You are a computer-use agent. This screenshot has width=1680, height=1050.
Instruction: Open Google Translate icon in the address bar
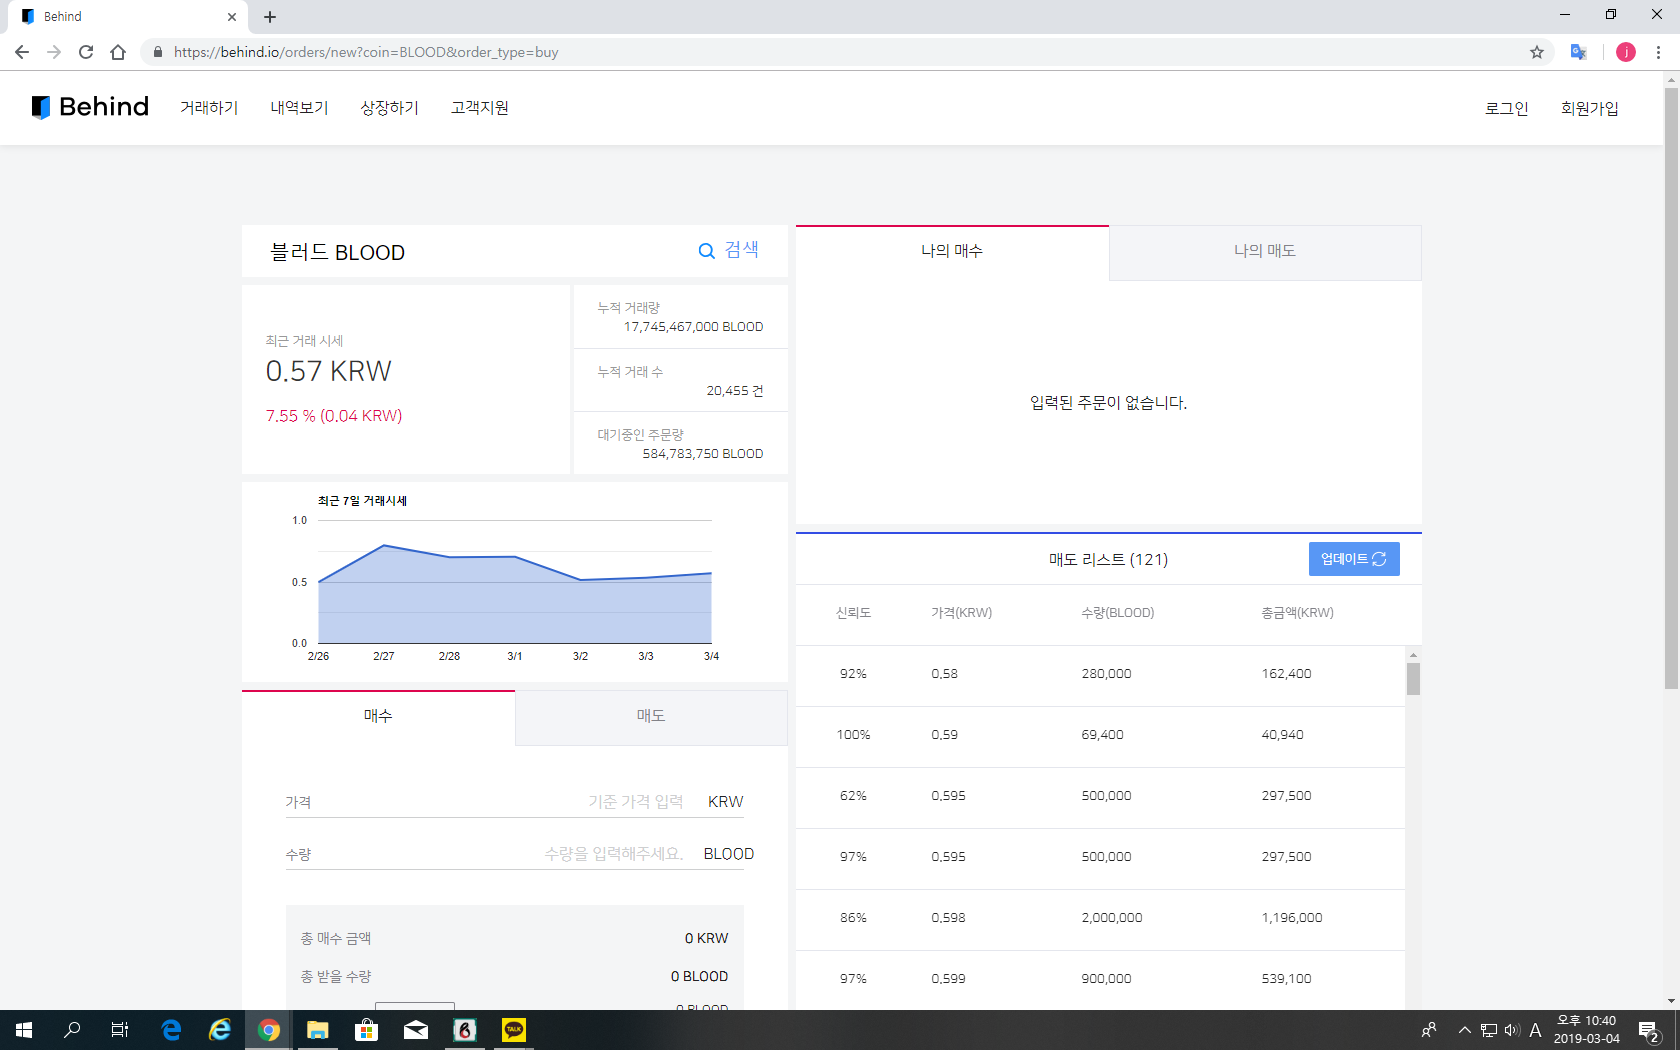(x=1578, y=52)
